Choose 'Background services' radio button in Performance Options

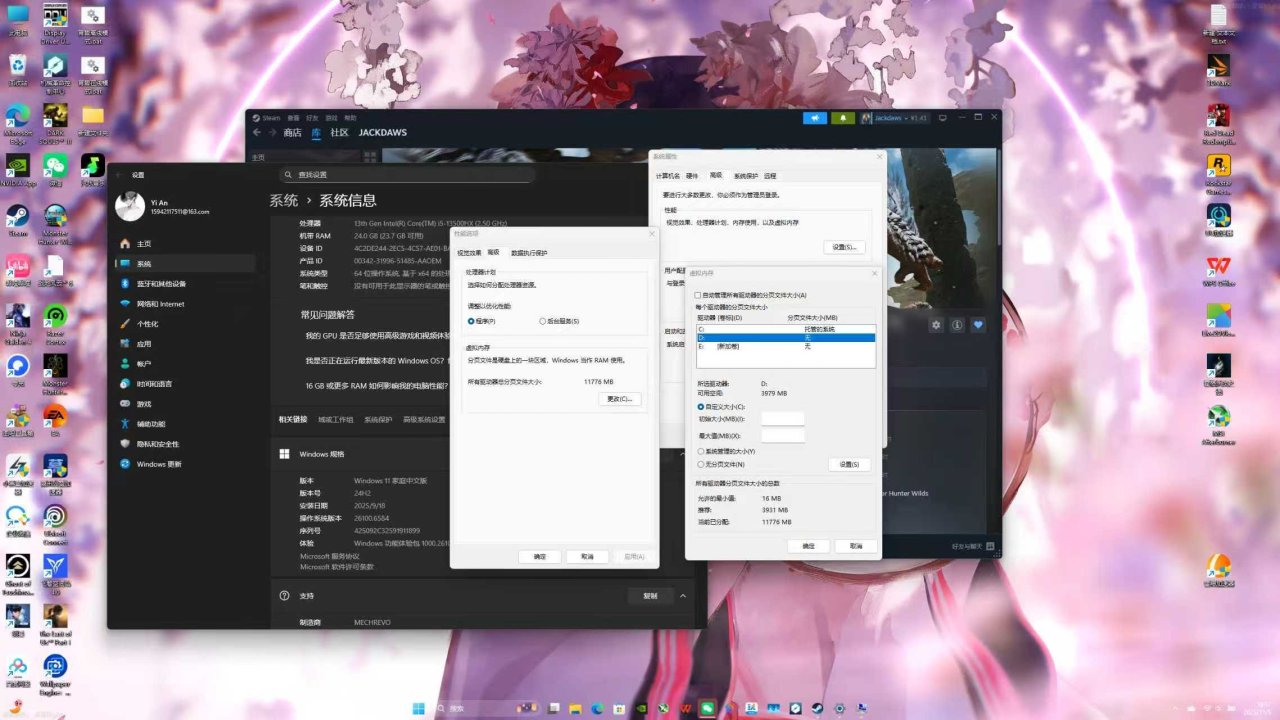(x=543, y=321)
